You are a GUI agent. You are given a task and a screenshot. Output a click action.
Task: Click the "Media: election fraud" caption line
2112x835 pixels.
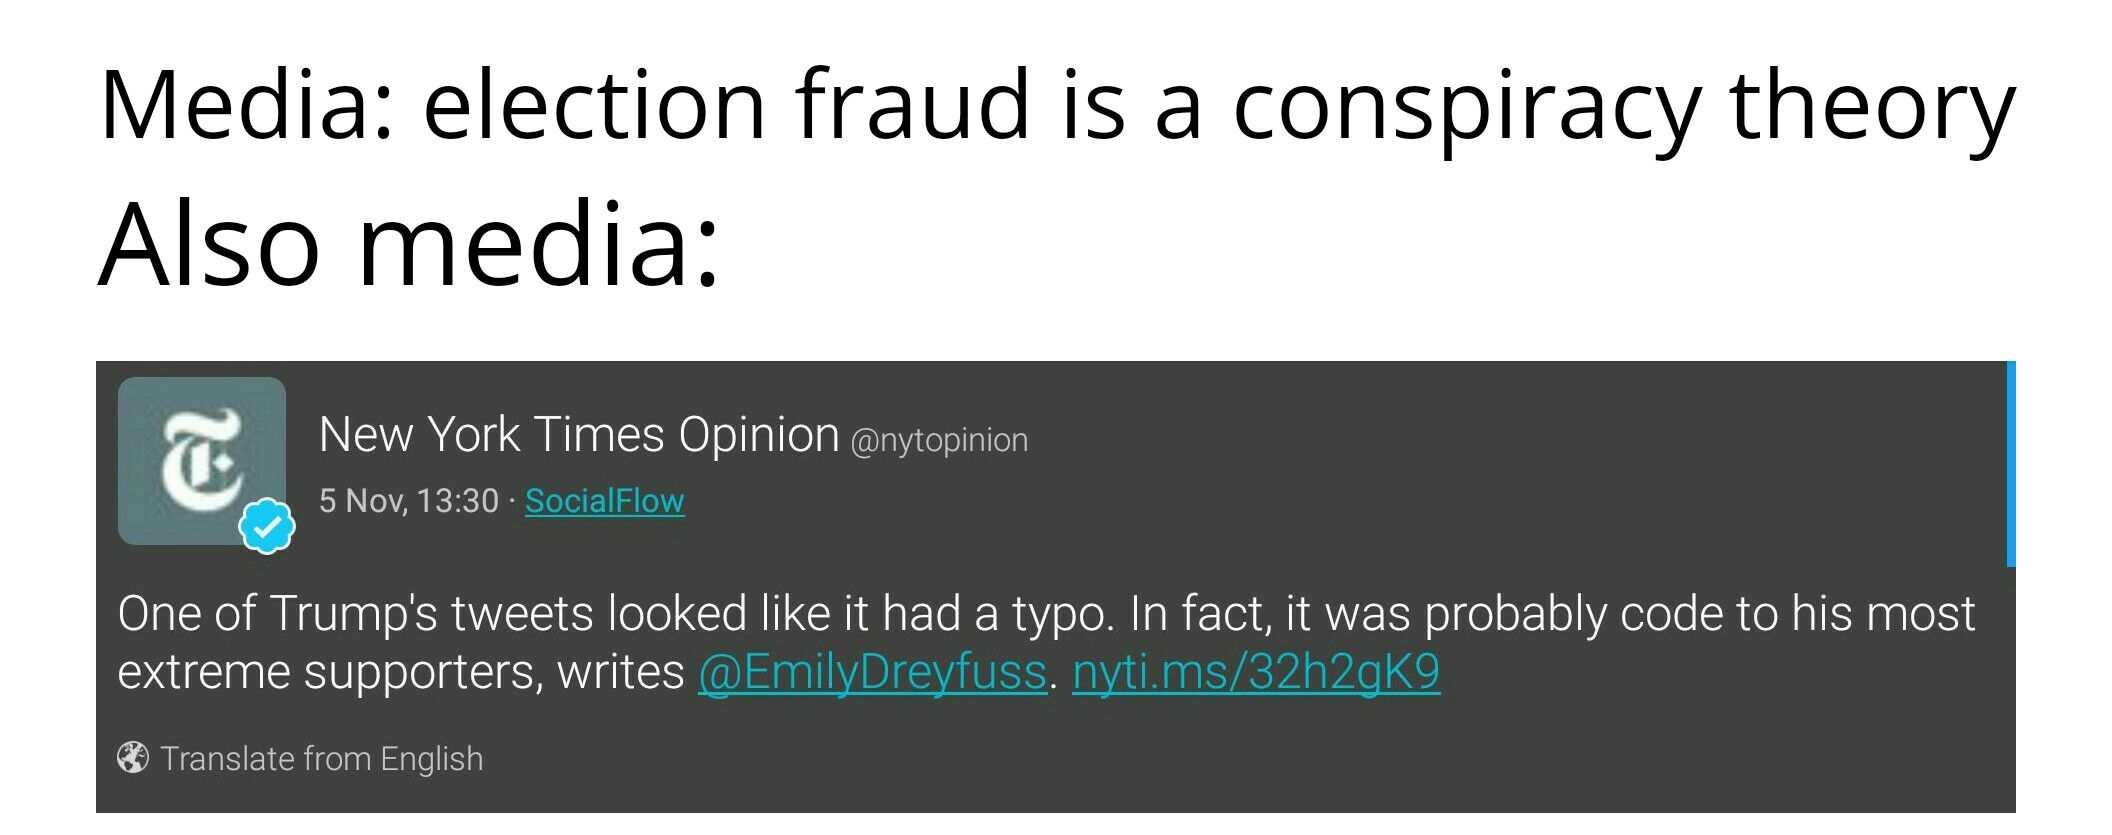pyautogui.click(x=1057, y=106)
